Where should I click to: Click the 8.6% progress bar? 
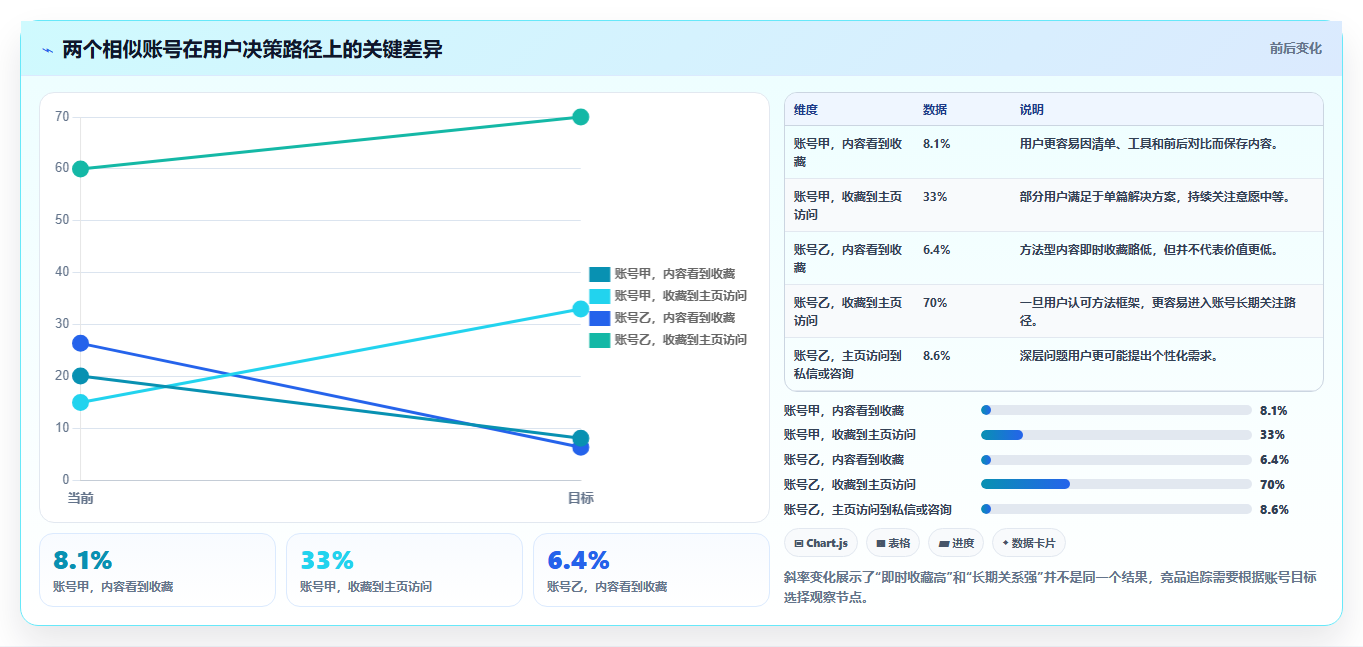click(1116, 509)
